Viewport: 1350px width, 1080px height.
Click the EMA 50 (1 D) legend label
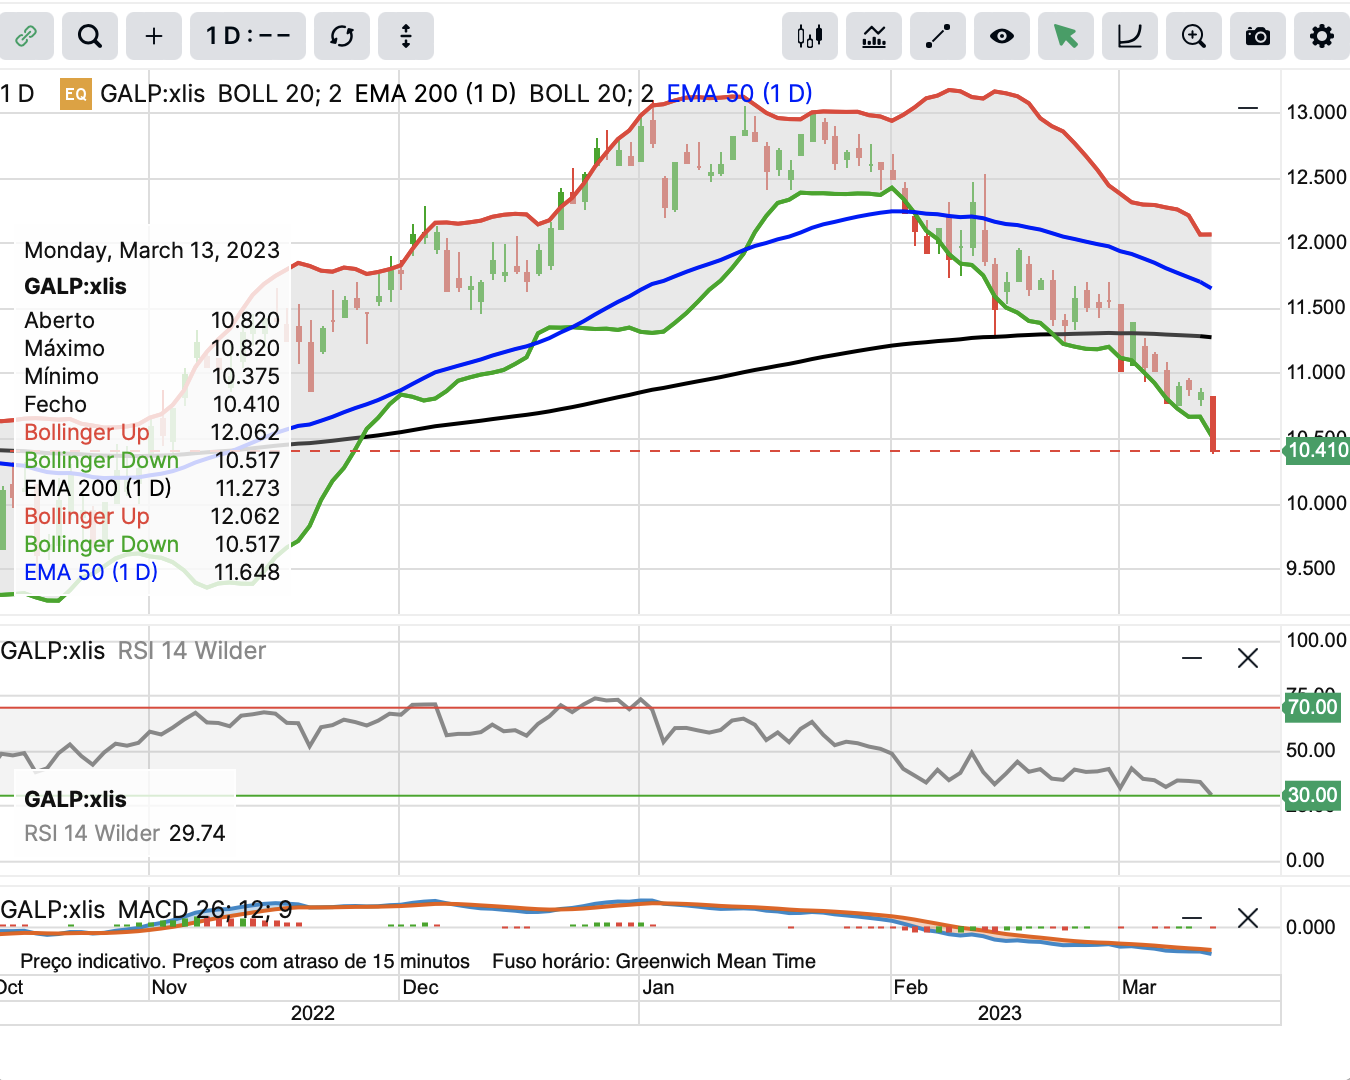[x=739, y=94]
